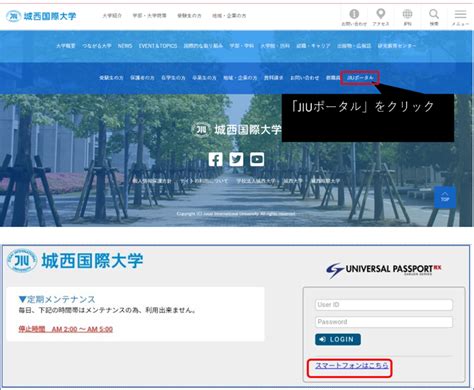Open the お問い合わせ contact info icon
This screenshot has width=474, height=390.
point(354,17)
